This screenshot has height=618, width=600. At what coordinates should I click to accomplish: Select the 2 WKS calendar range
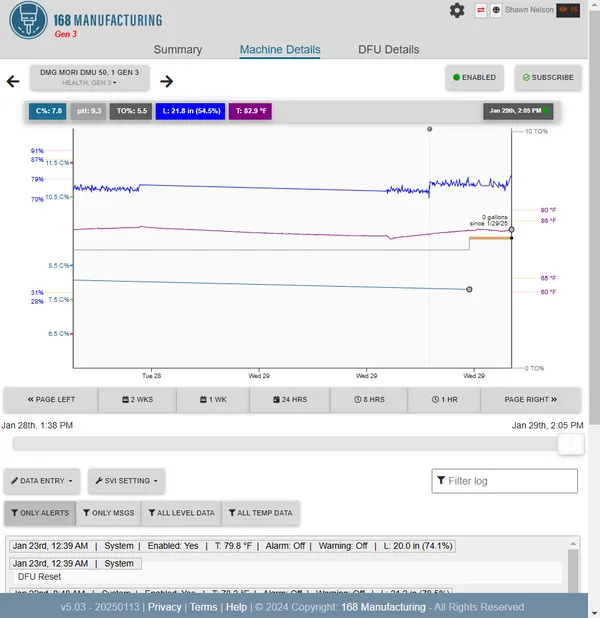pos(139,400)
